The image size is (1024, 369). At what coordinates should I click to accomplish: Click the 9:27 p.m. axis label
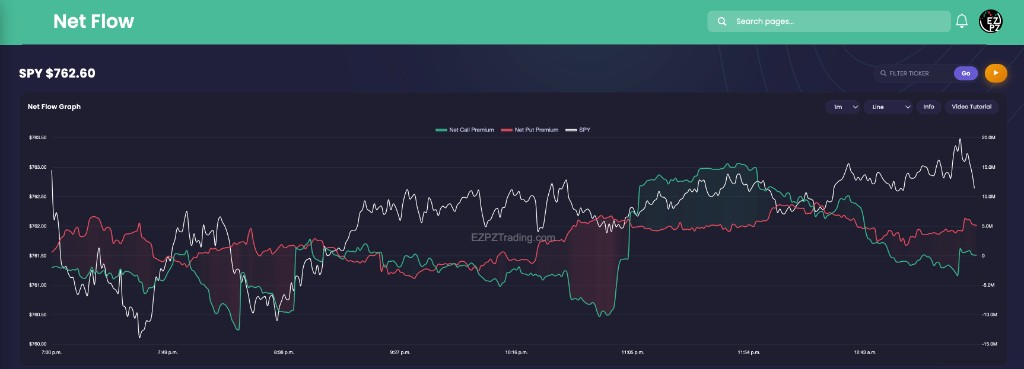coord(399,352)
